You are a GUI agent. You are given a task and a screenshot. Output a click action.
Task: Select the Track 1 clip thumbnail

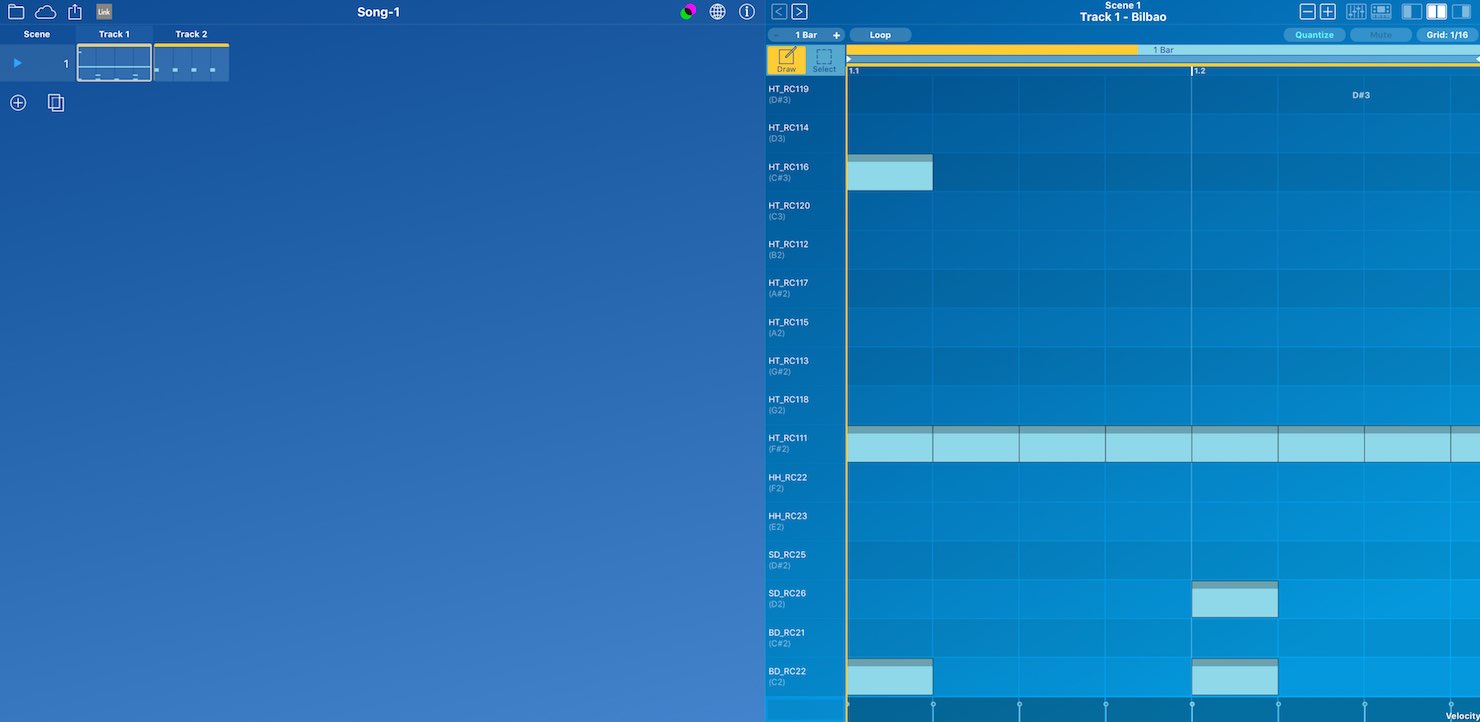tap(114, 63)
